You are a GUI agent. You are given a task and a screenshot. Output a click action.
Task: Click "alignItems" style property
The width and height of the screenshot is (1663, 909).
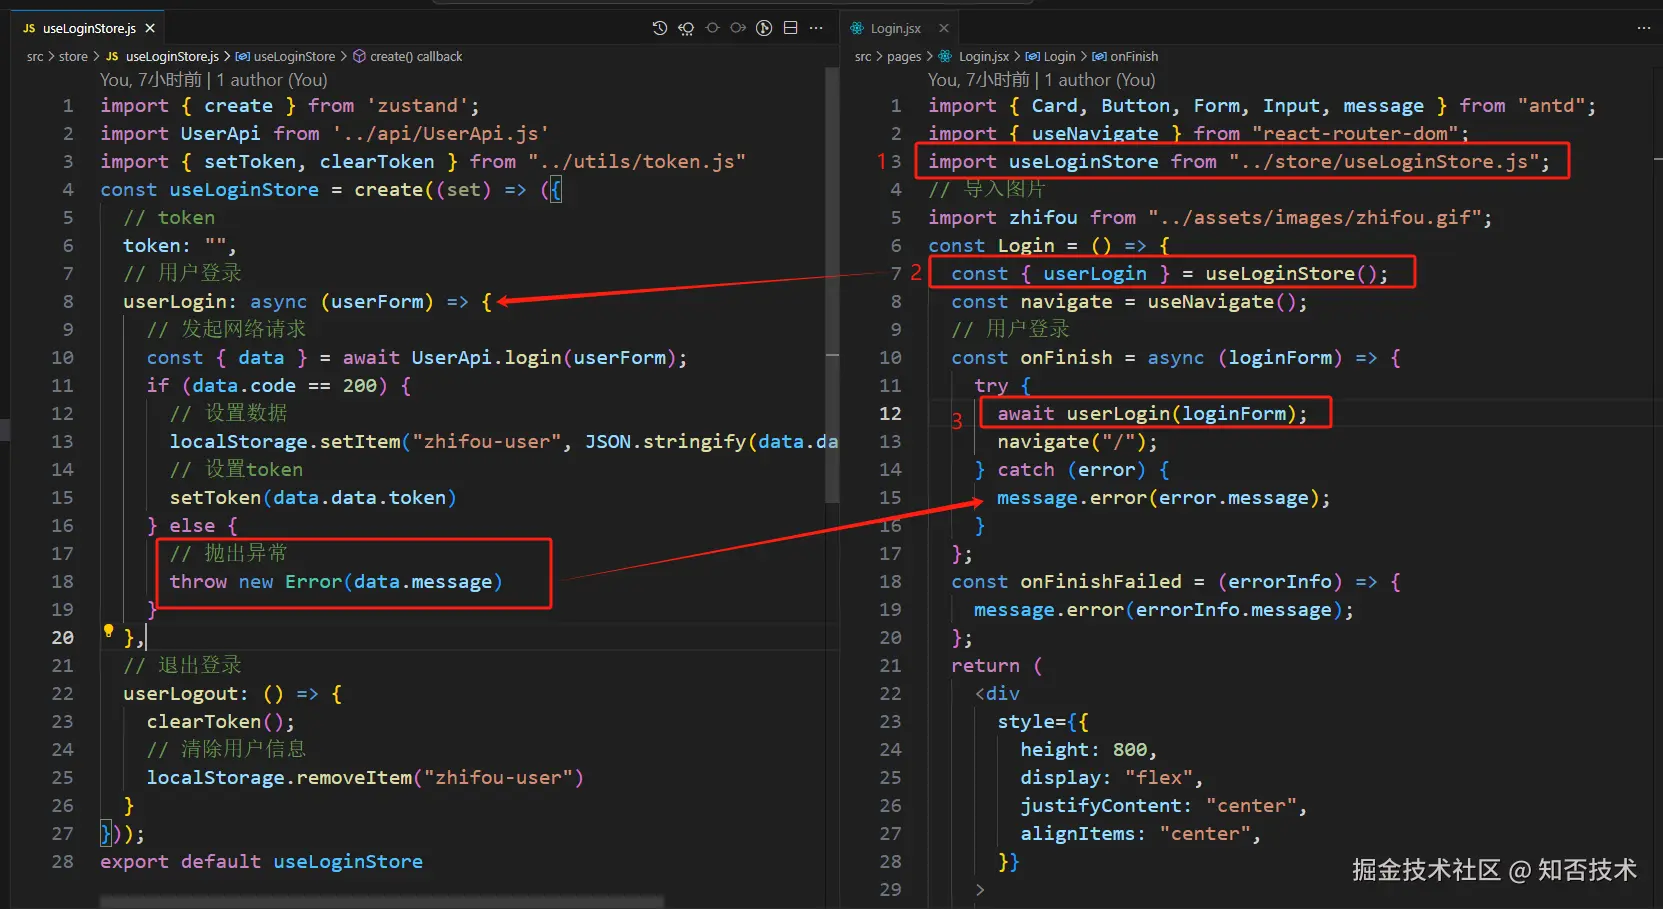(x=1078, y=833)
